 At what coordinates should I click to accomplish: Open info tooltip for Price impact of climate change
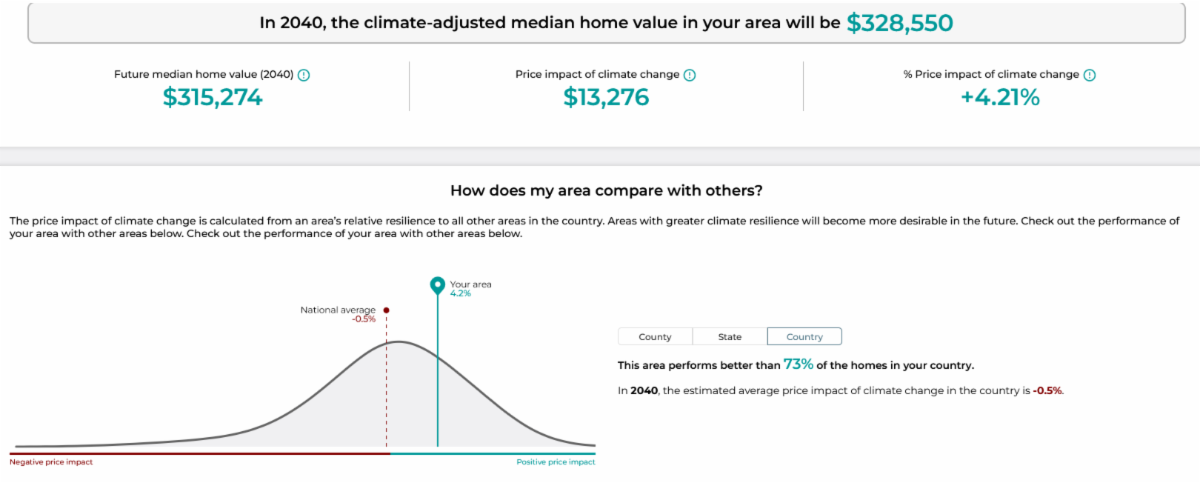(690, 75)
